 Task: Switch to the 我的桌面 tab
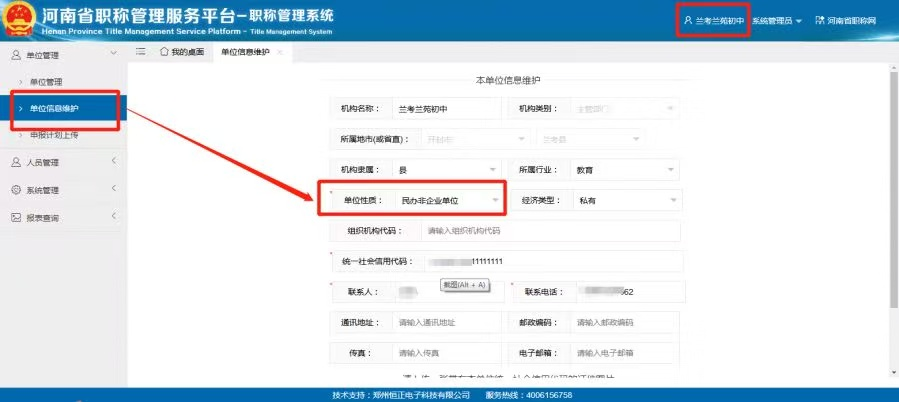182,52
